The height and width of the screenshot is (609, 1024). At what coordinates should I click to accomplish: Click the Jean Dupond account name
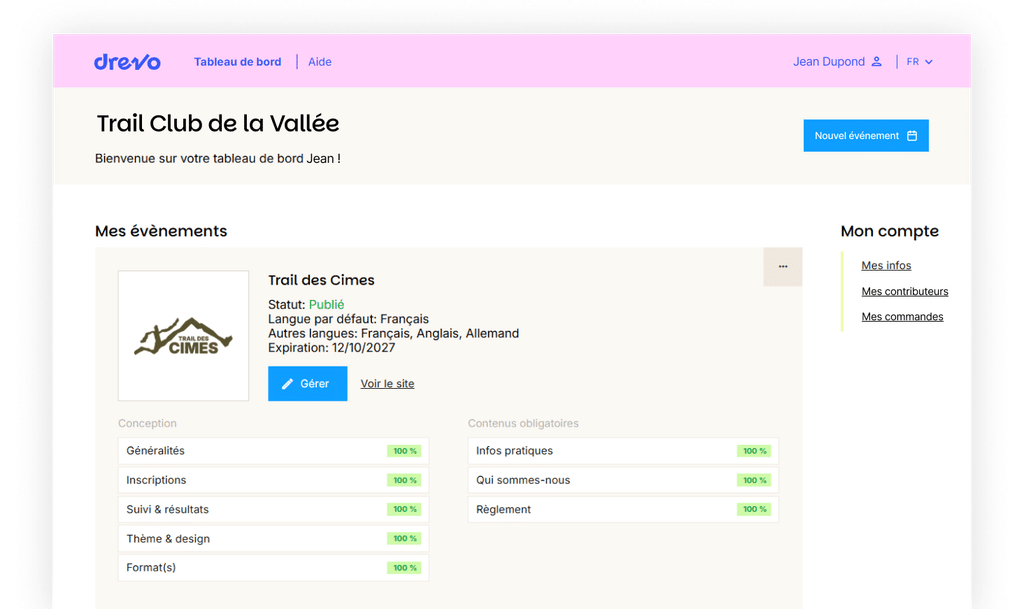829,61
